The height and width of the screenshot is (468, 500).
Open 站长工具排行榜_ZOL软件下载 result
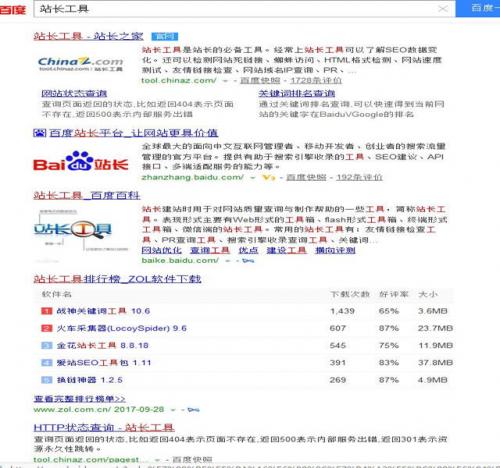(x=117, y=279)
